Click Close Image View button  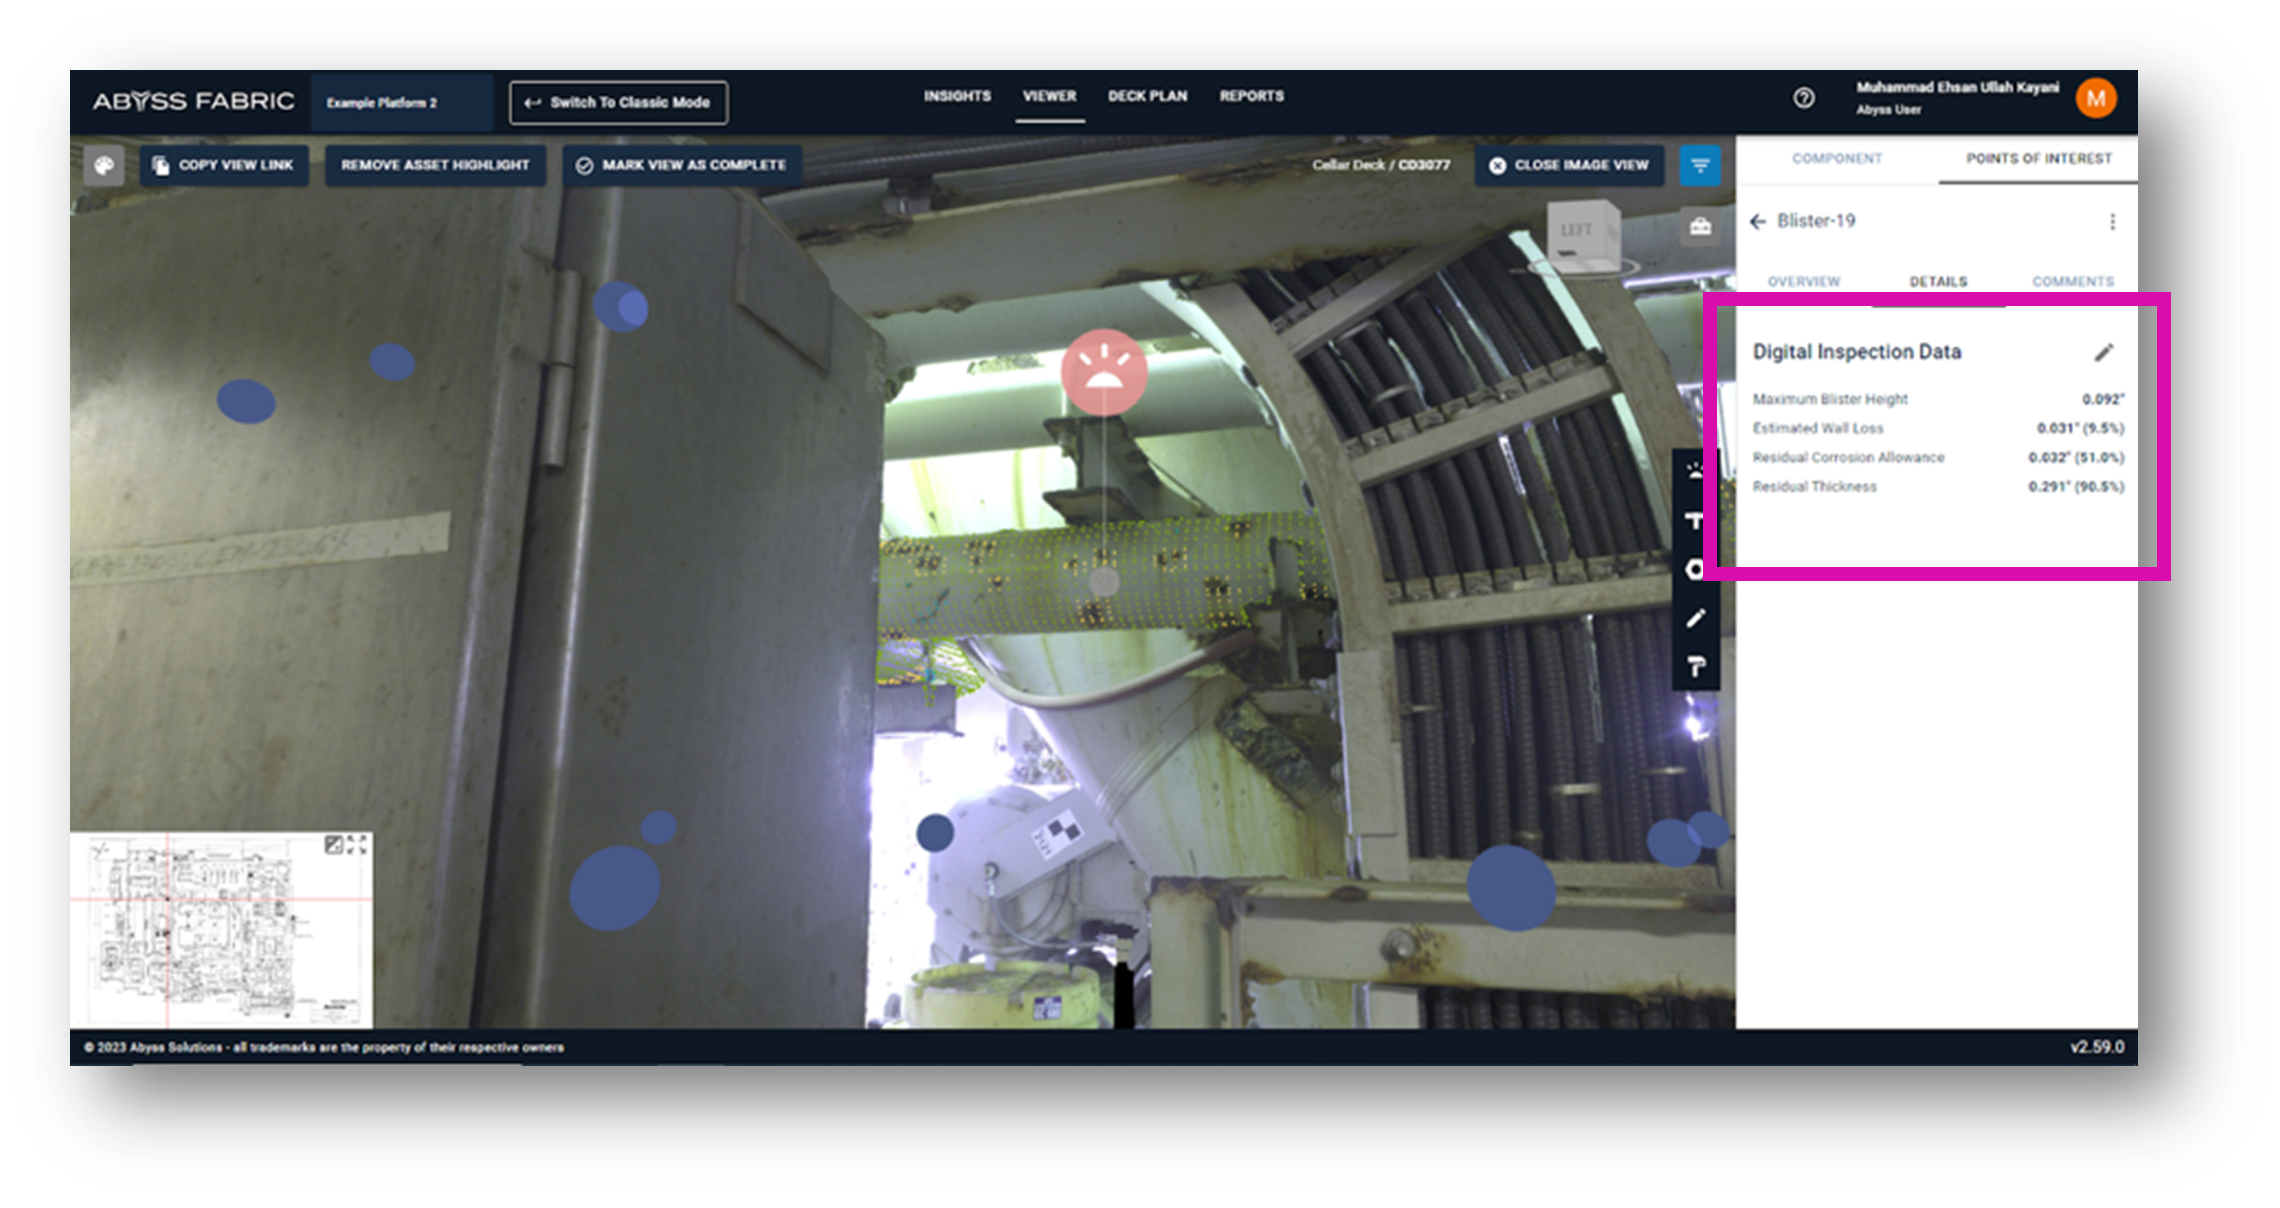coord(1568,165)
